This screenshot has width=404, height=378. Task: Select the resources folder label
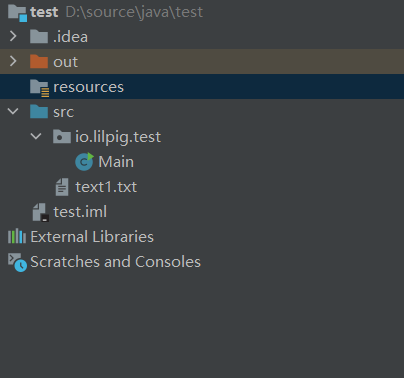[x=88, y=87]
